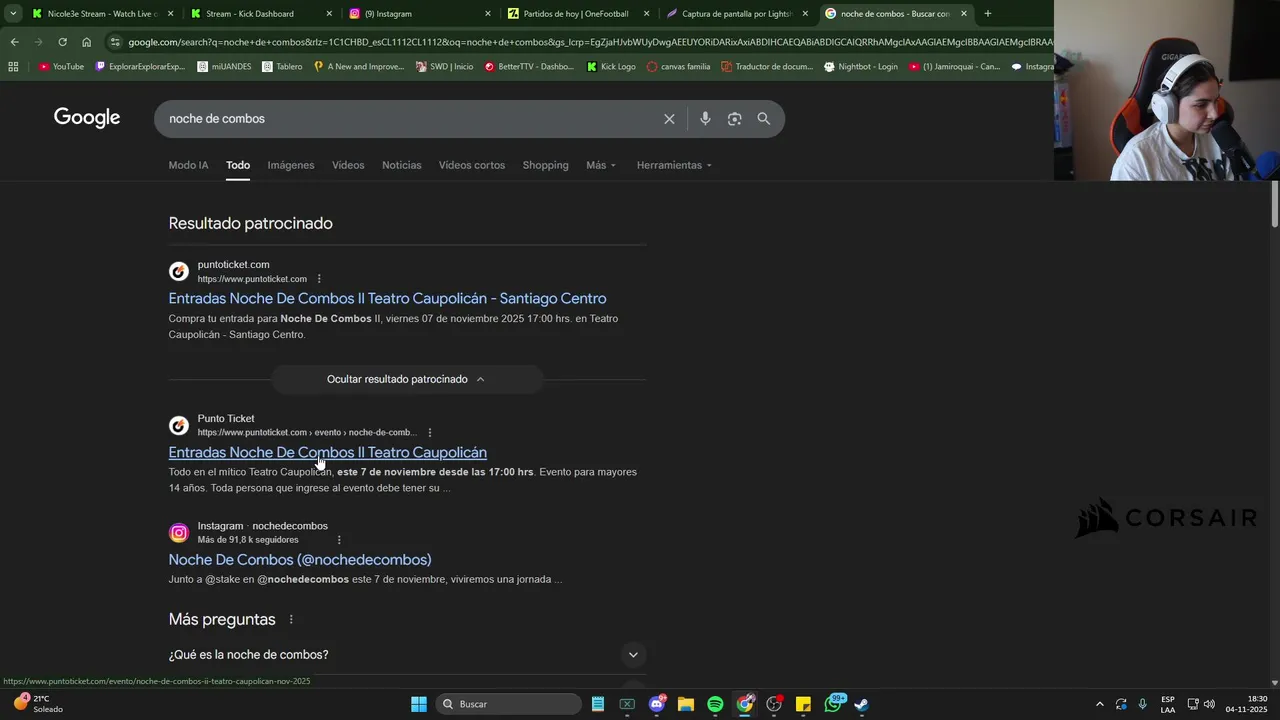
Task: Switch to Modo IA tab
Action: click(188, 165)
